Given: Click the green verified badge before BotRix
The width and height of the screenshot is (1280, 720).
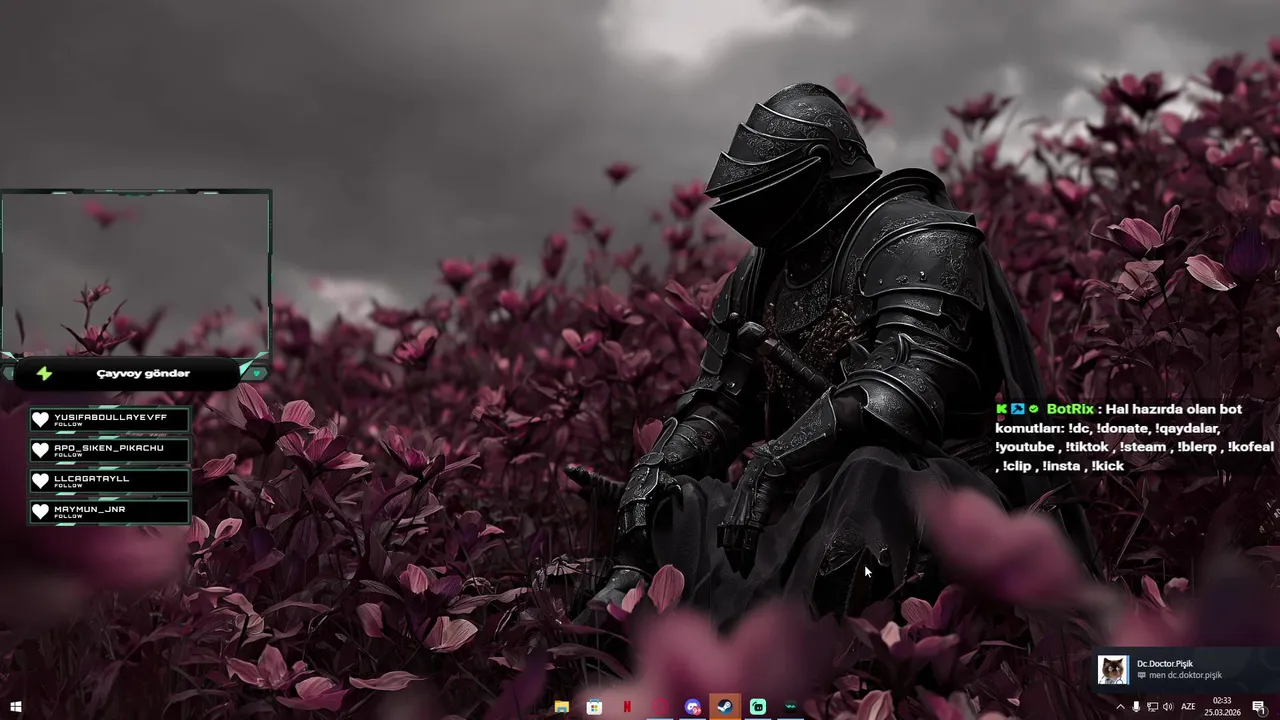Looking at the screenshot, I should 1033,409.
